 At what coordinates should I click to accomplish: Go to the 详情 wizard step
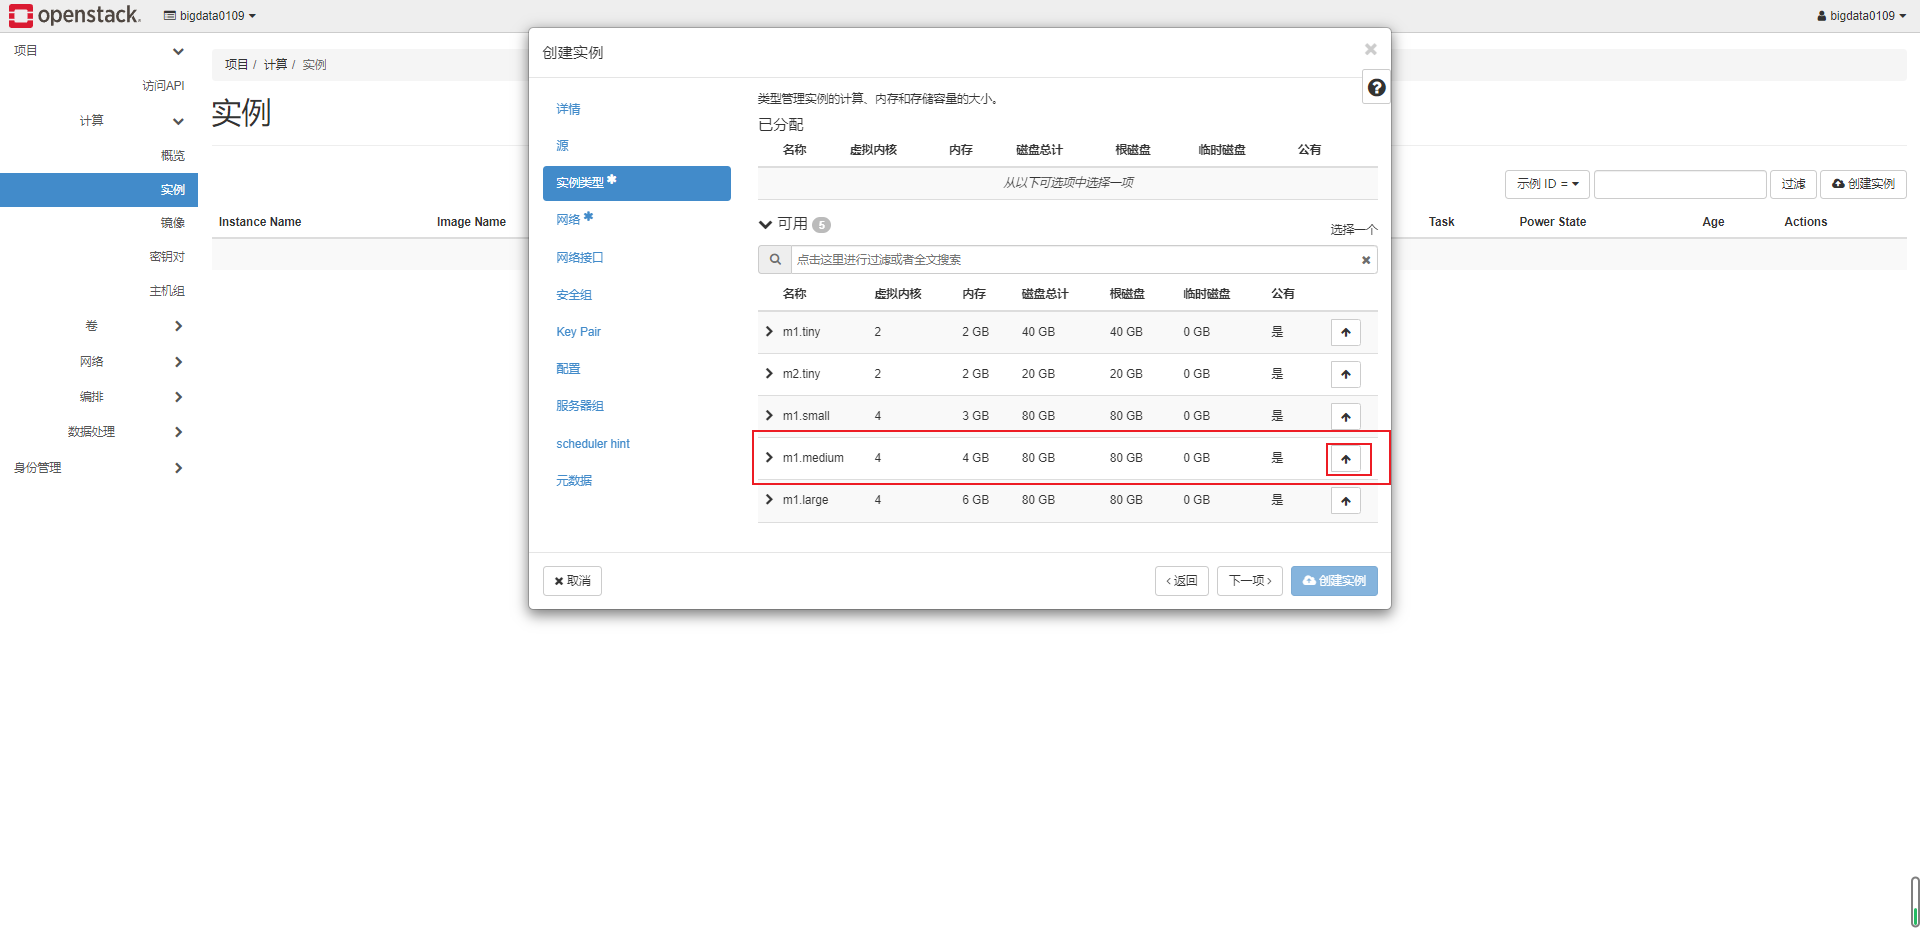pos(568,109)
